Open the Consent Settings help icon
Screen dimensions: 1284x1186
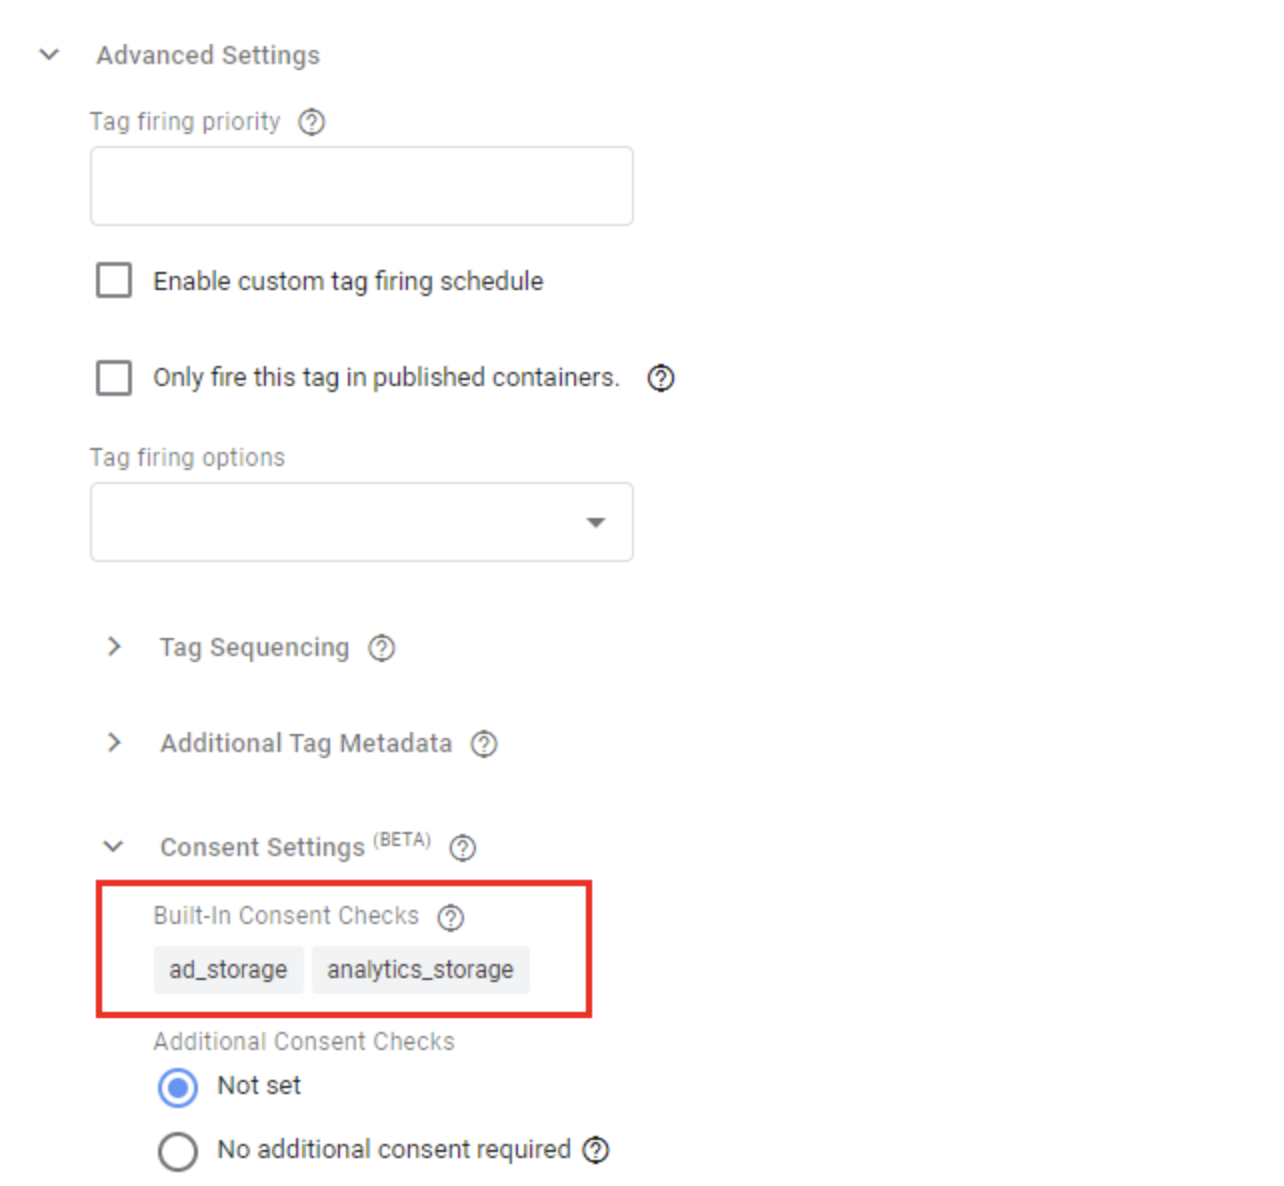coord(462,848)
